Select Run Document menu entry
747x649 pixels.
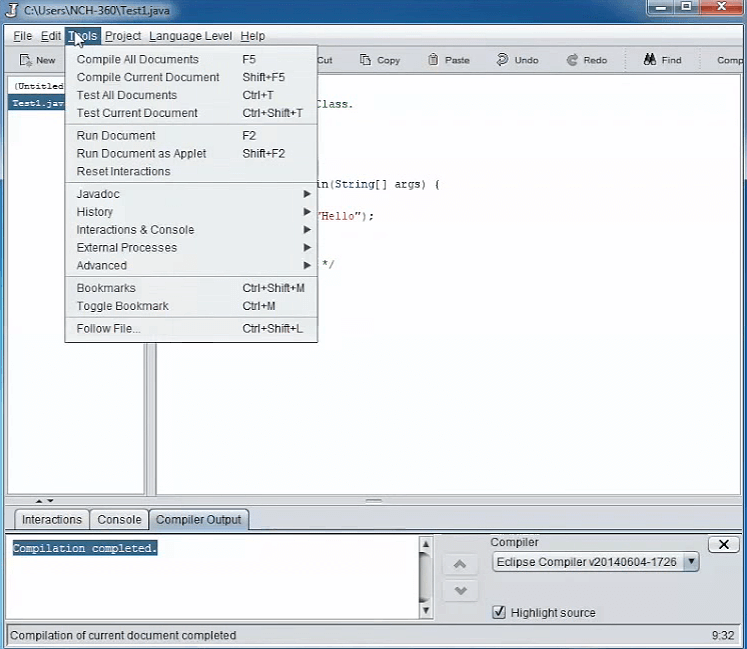pyautogui.click(x=191, y=136)
